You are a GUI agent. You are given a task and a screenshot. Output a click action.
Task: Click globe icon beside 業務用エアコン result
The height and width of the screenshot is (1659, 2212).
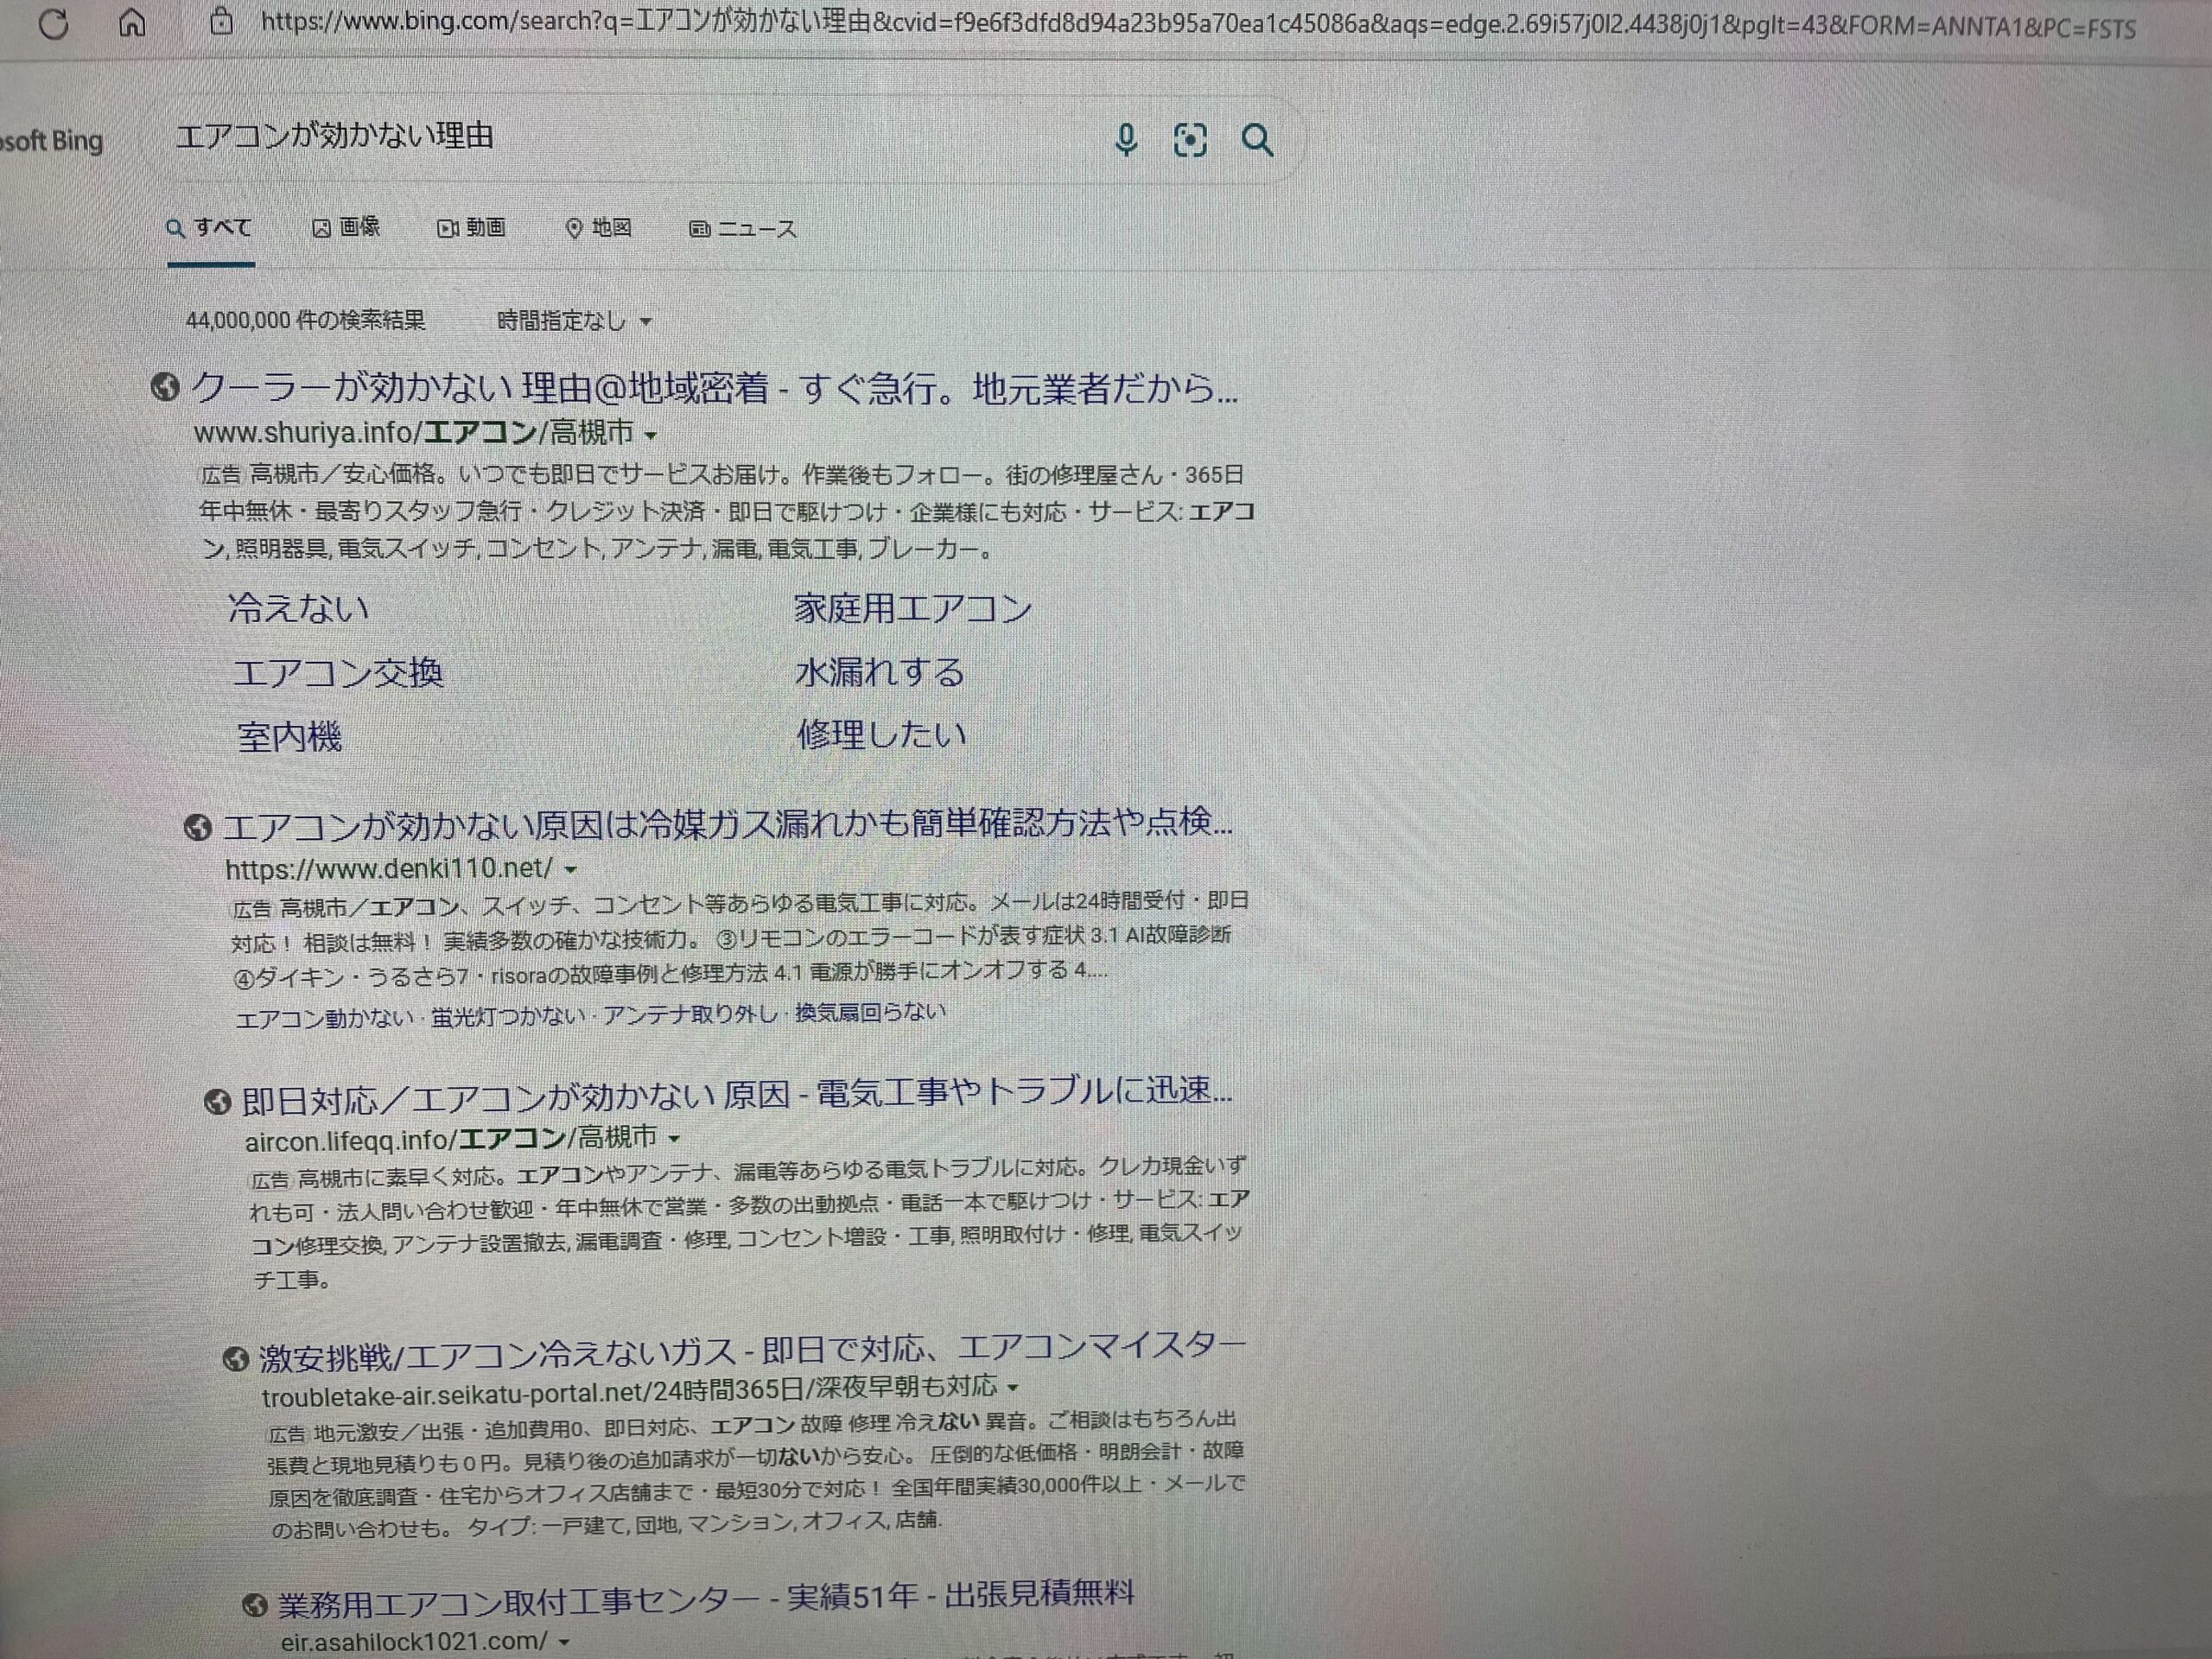pyautogui.click(x=256, y=1605)
